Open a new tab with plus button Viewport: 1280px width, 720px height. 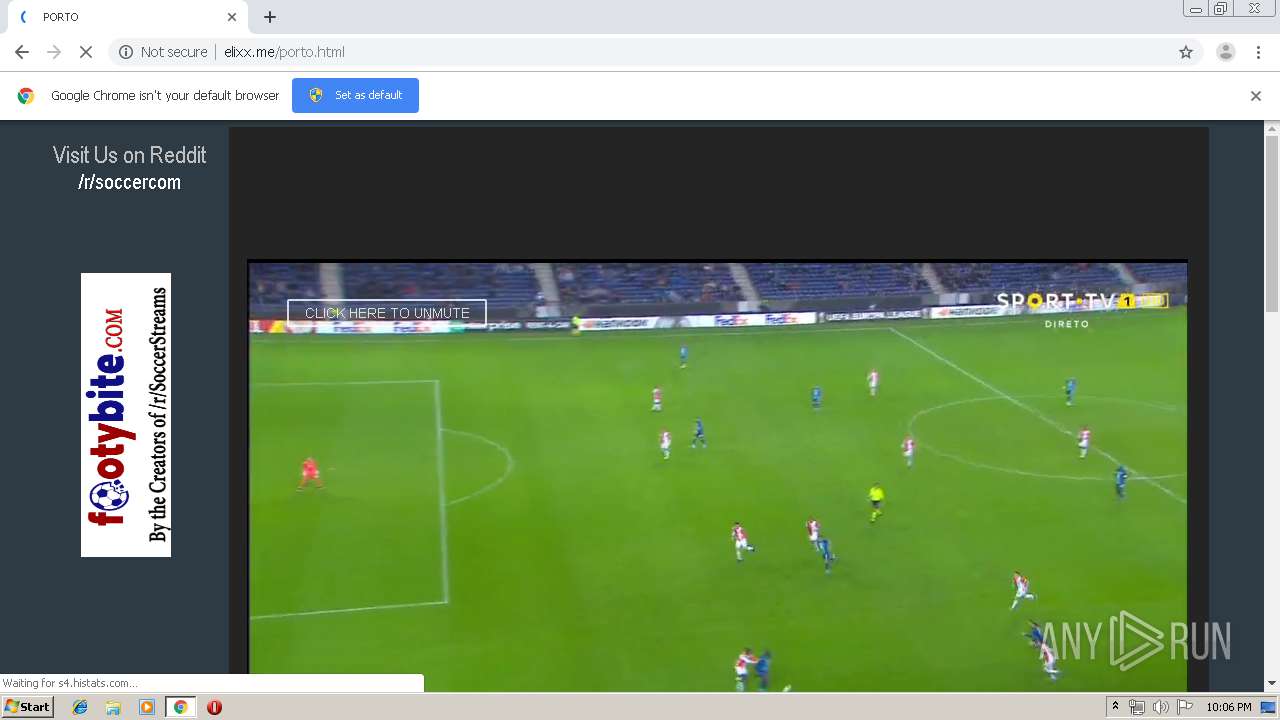click(270, 17)
